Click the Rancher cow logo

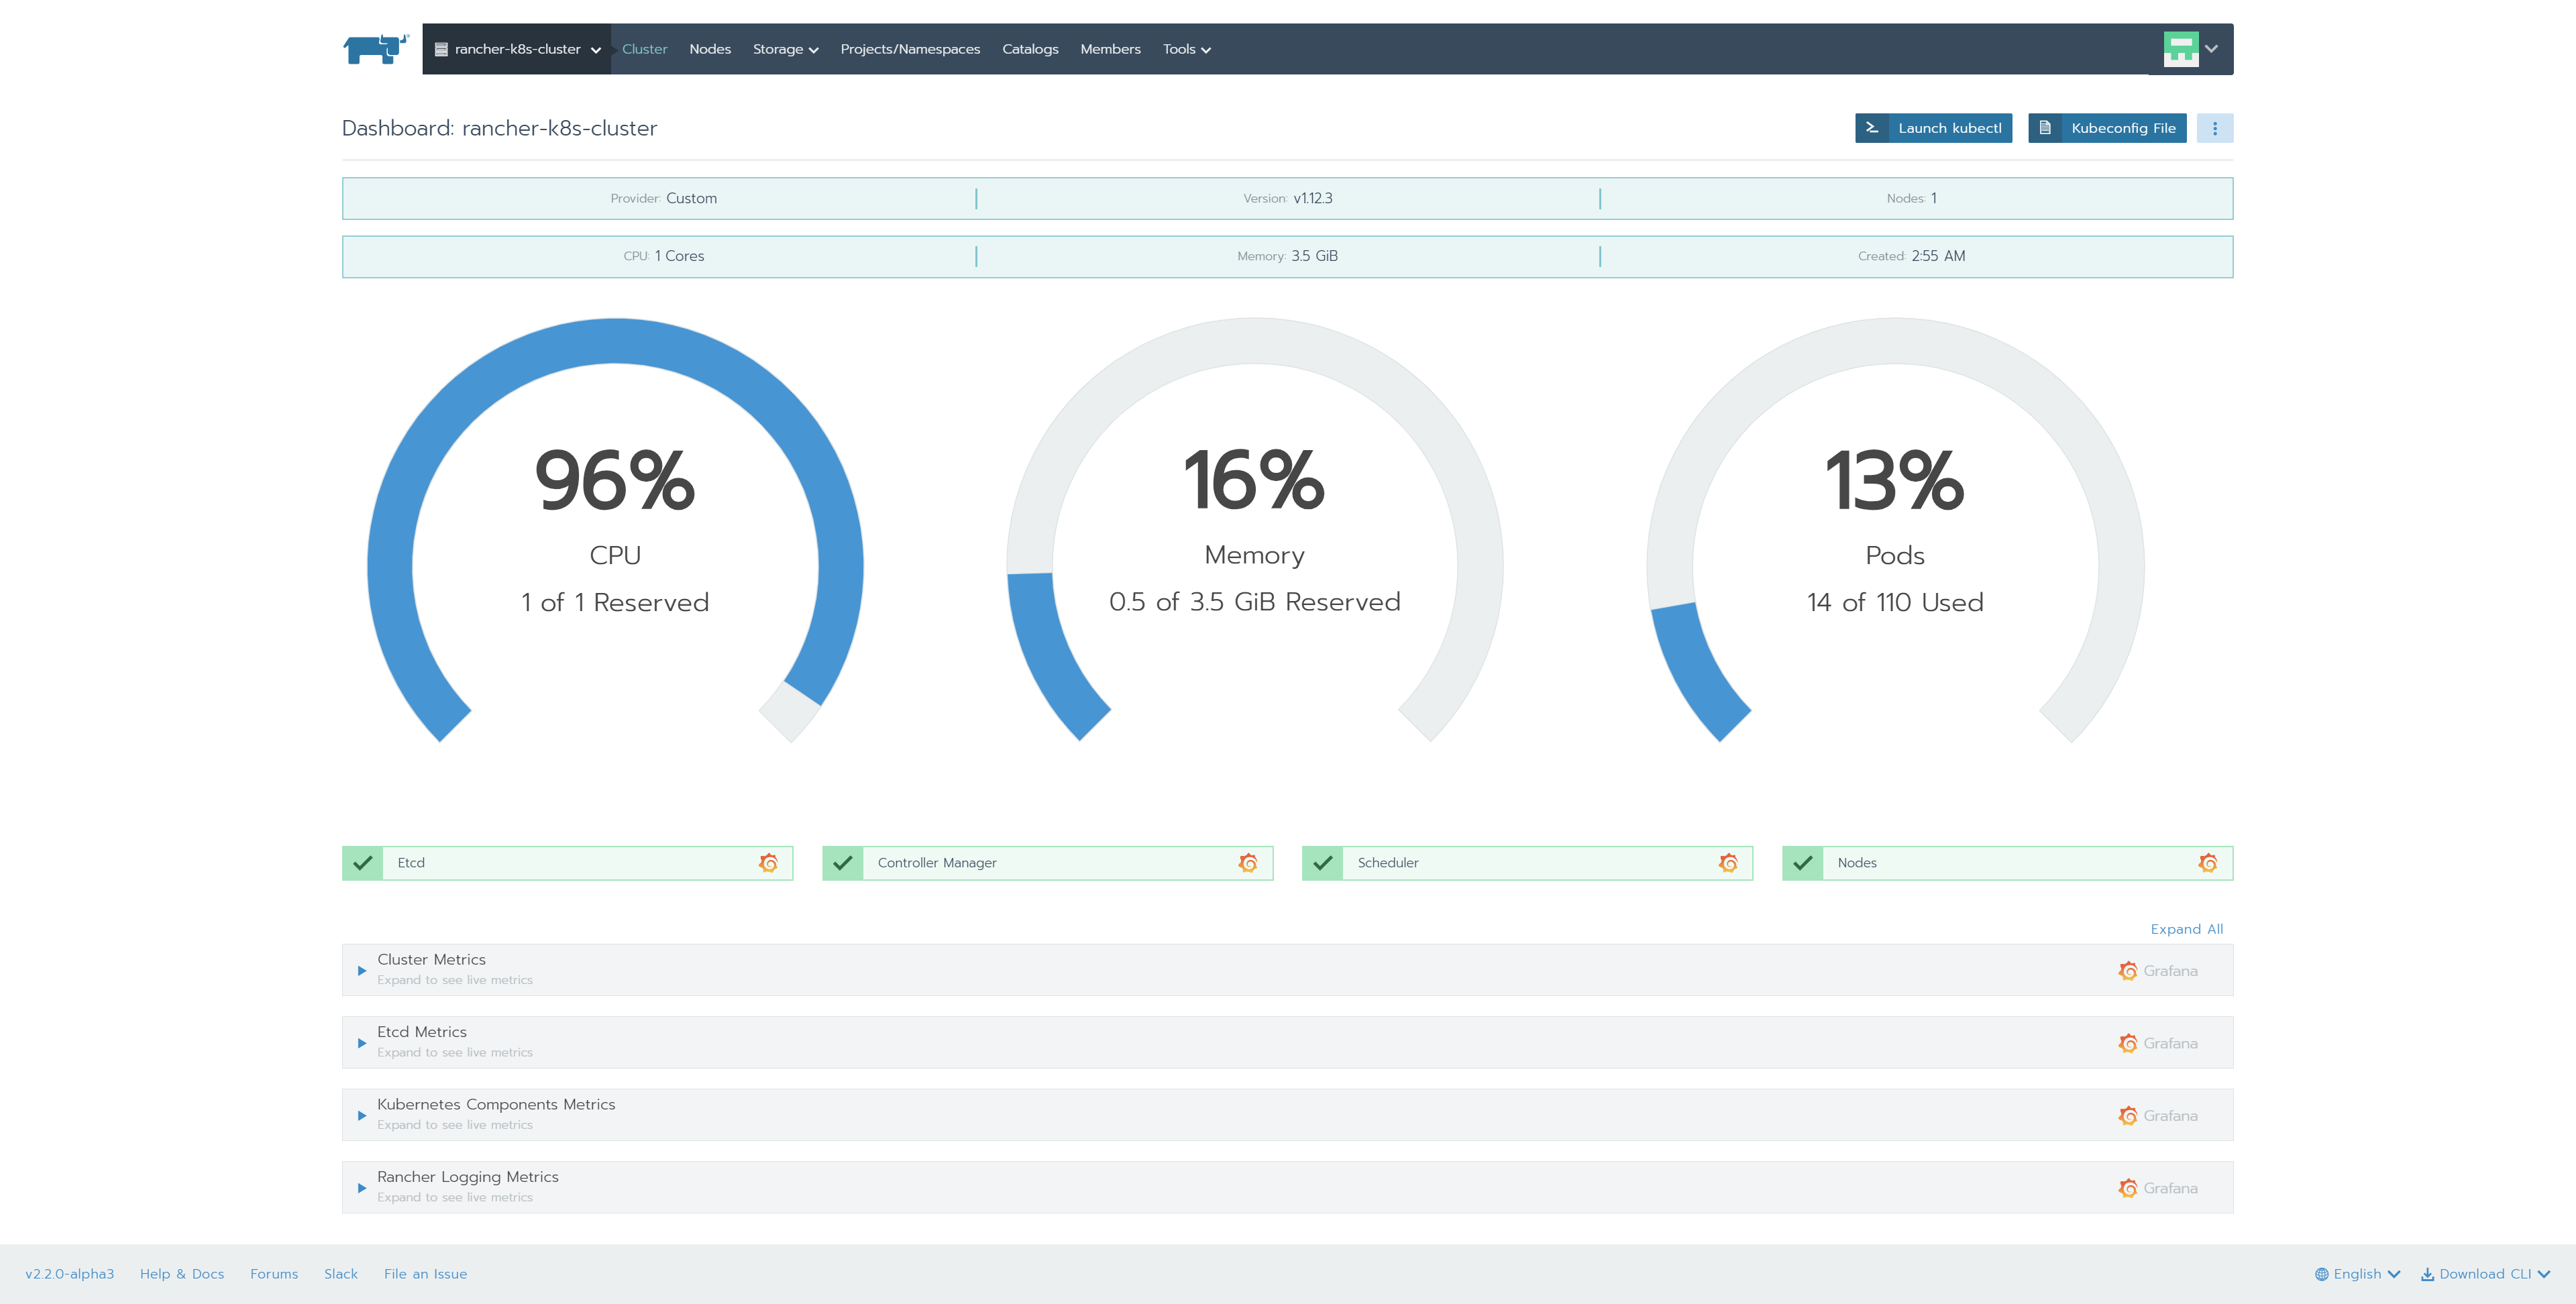375,48
